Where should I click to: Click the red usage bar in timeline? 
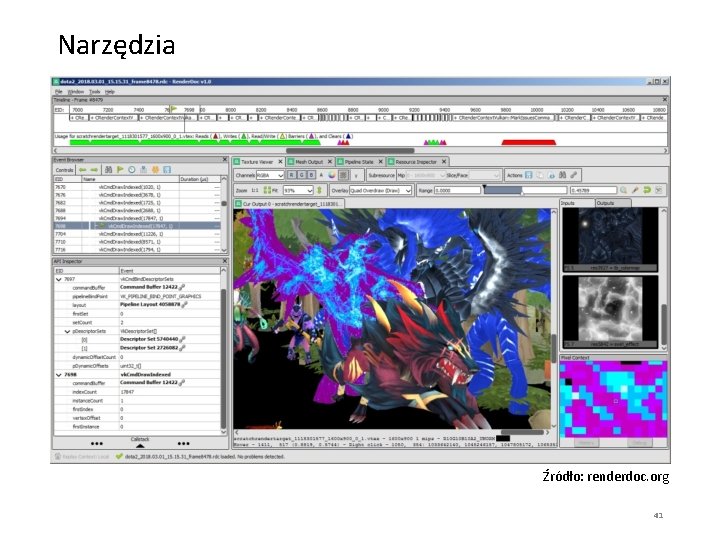[529, 142]
